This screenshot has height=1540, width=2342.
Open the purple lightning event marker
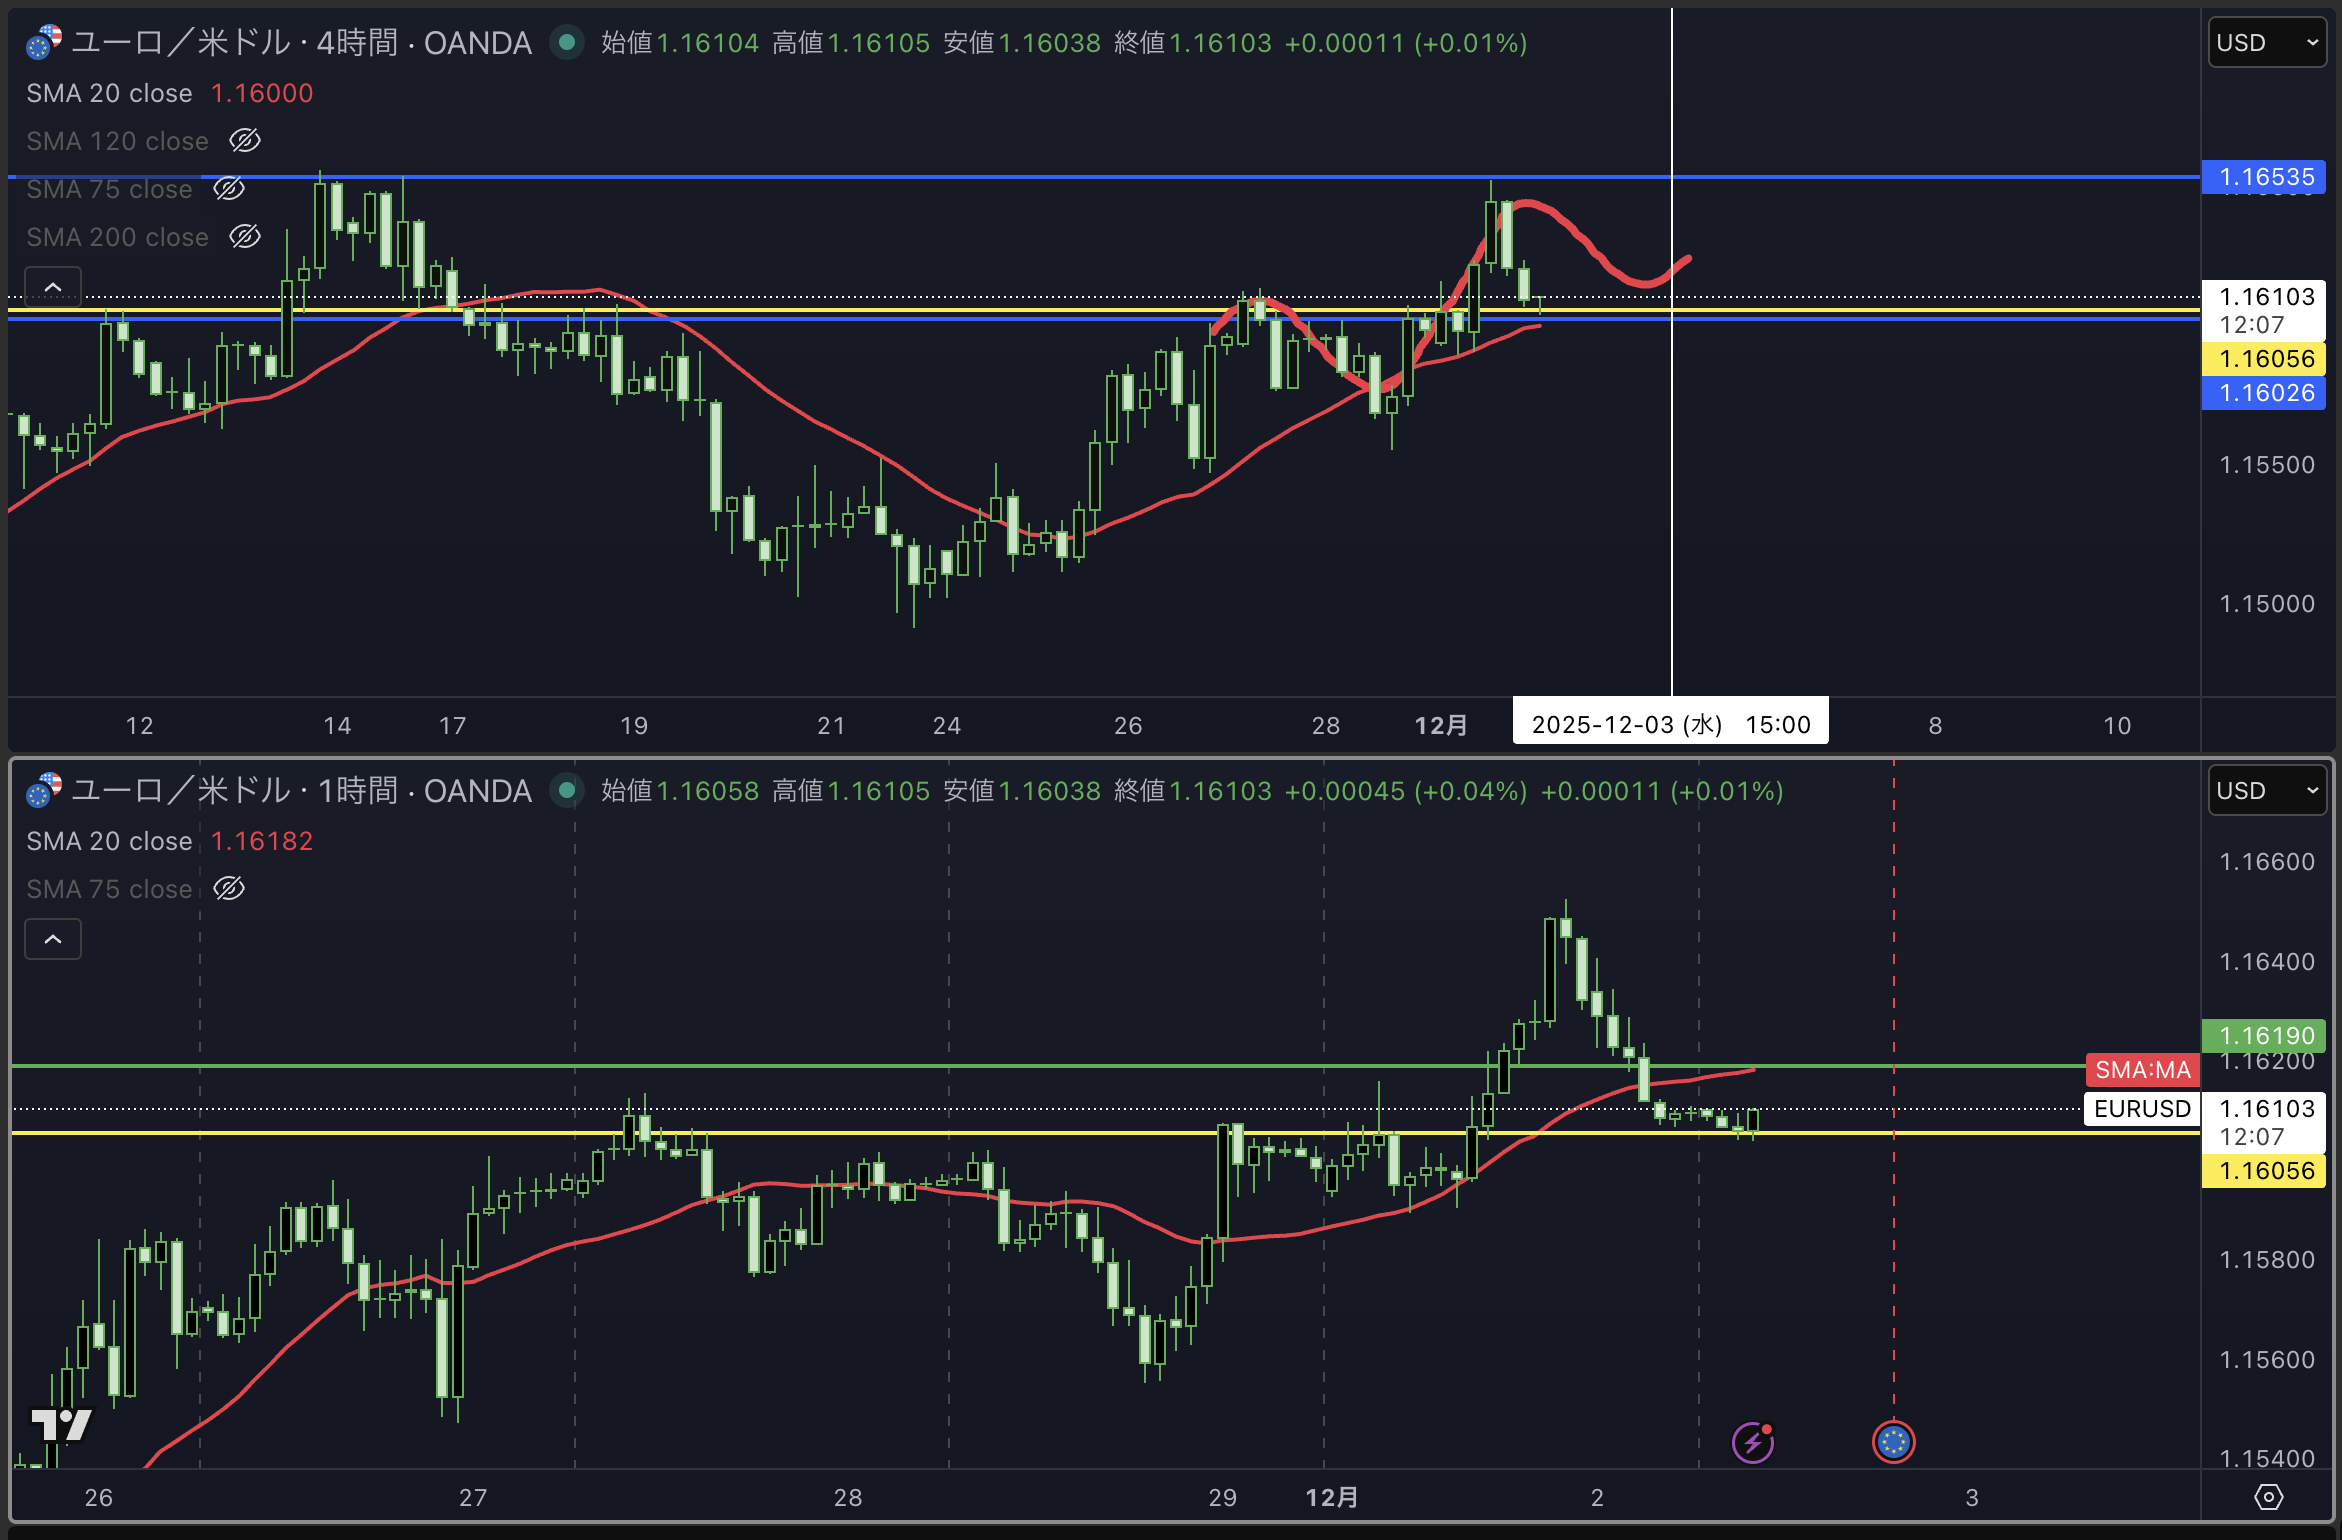point(1752,1442)
